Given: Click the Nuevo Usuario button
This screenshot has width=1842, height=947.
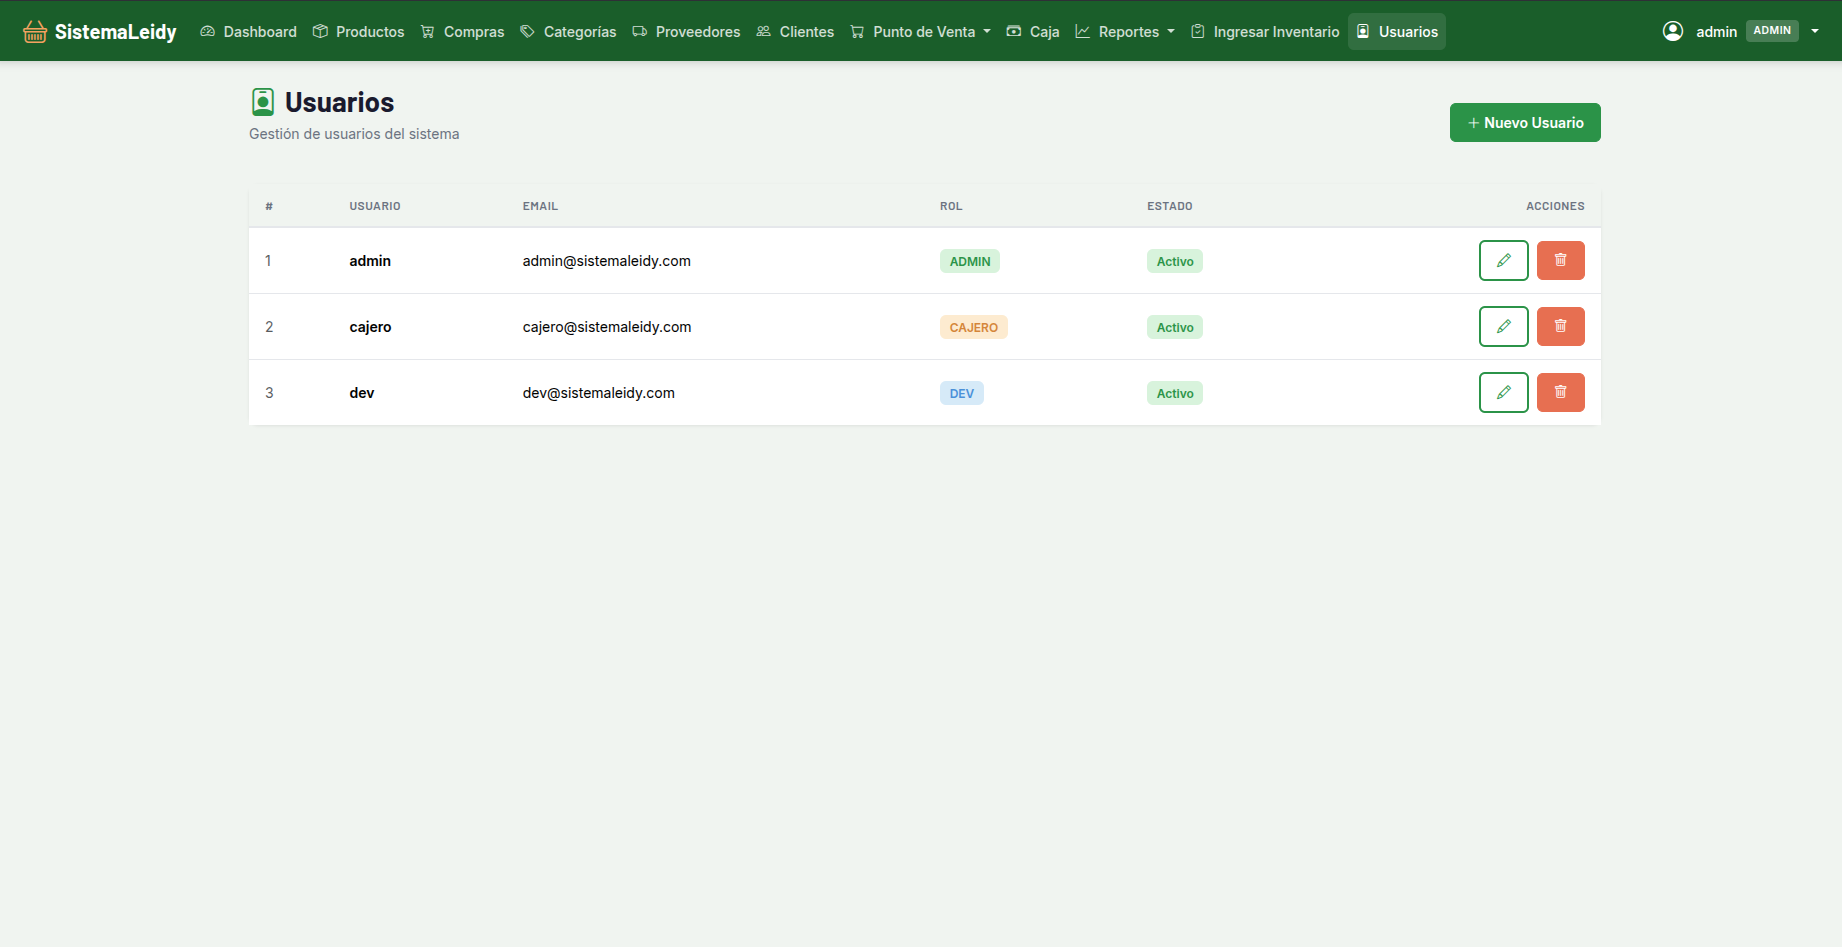Looking at the screenshot, I should tap(1525, 123).
